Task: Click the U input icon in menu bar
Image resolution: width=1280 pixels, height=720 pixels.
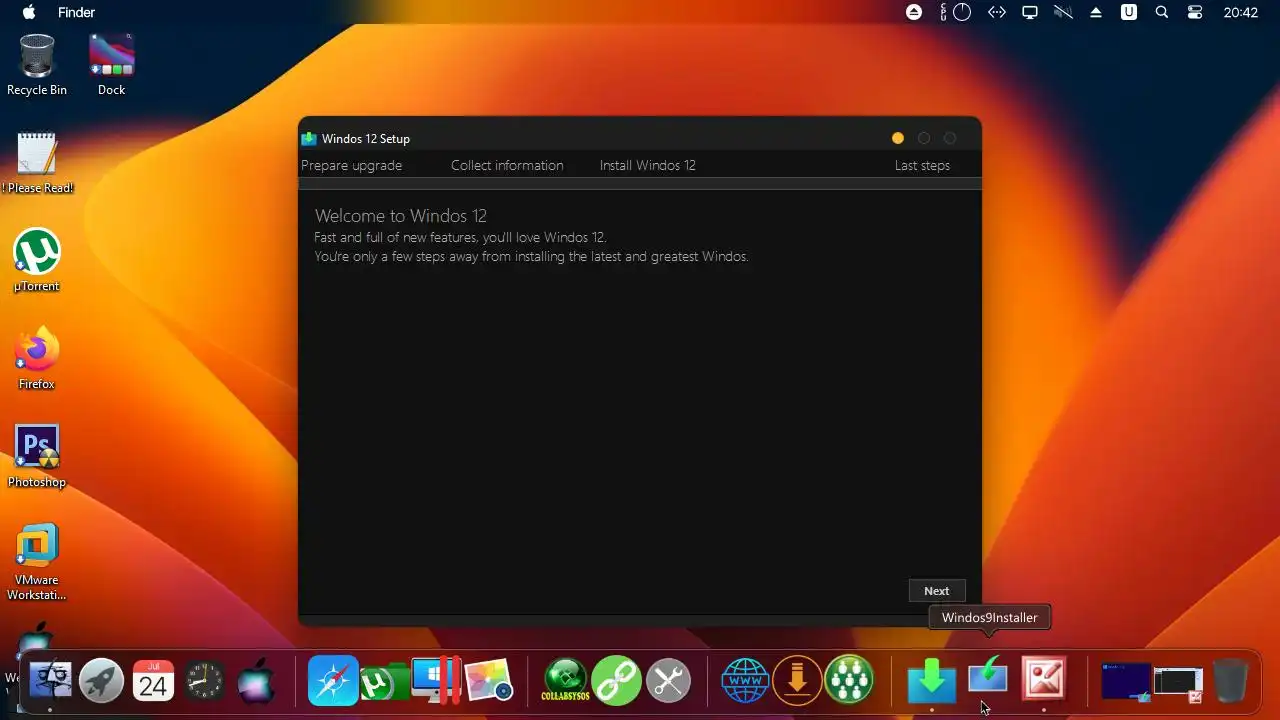Action: (1129, 12)
